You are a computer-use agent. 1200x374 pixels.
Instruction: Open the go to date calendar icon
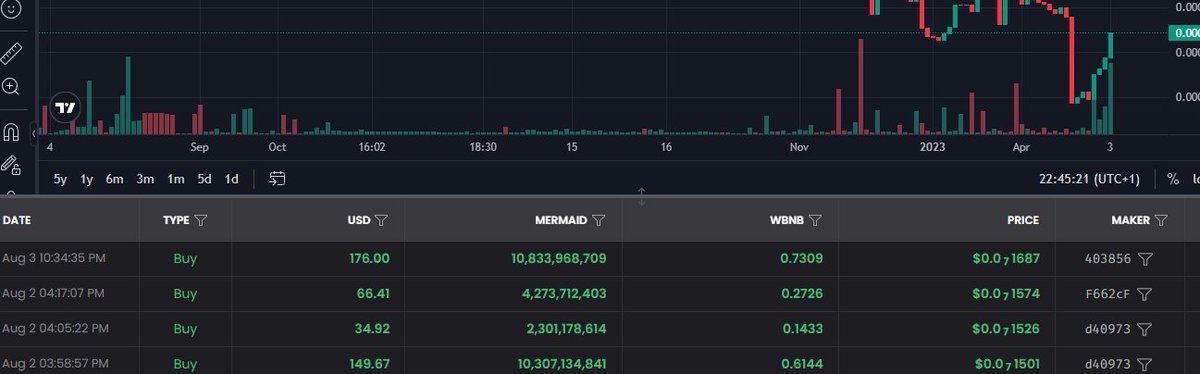coord(277,179)
